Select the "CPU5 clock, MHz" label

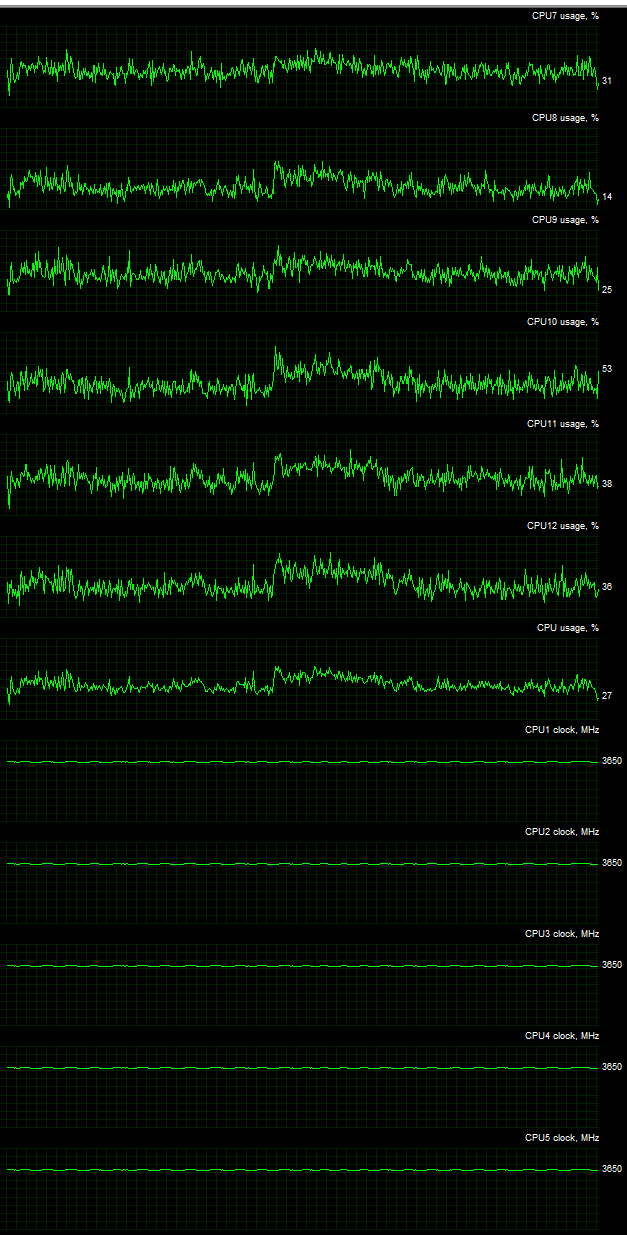562,1138
